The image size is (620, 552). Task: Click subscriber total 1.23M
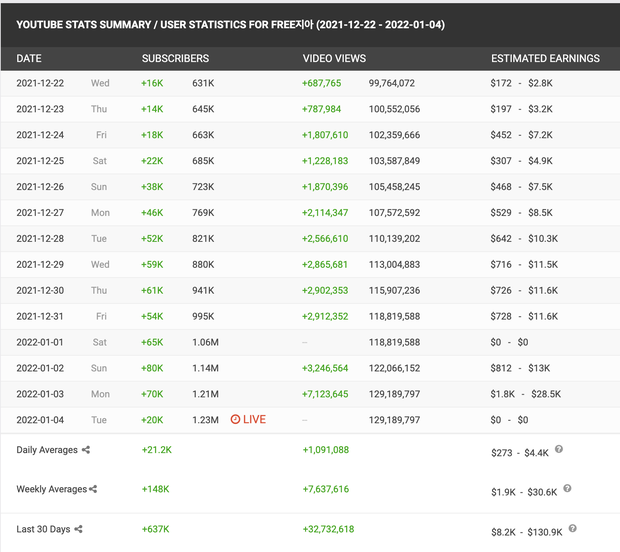coord(206,420)
